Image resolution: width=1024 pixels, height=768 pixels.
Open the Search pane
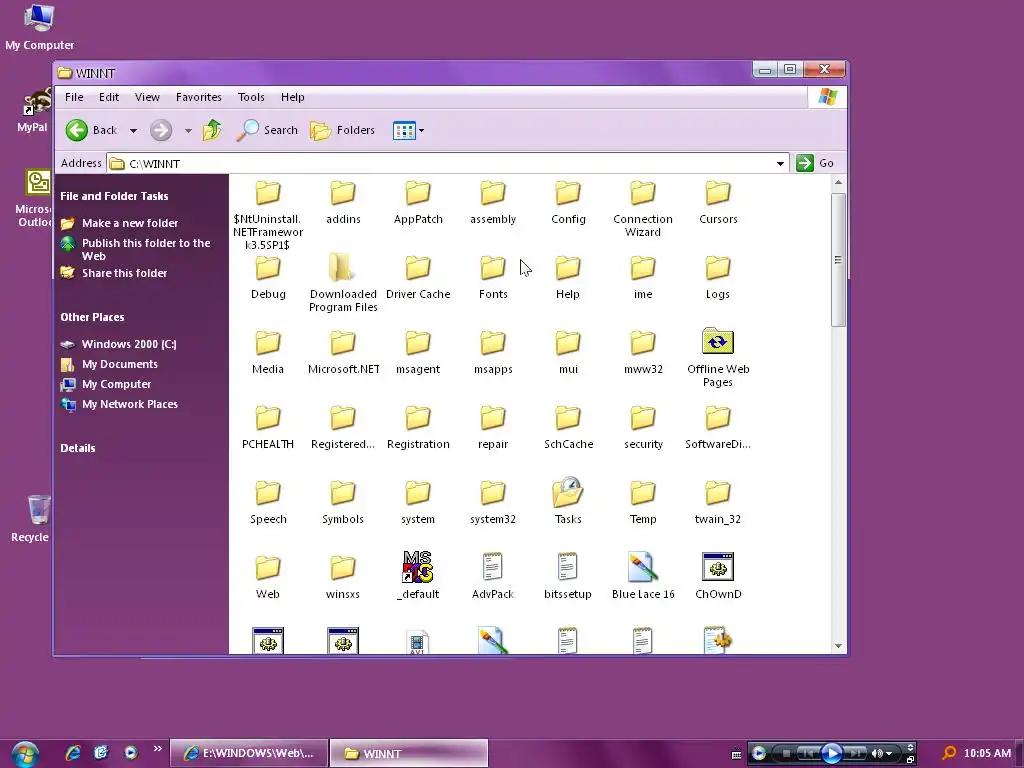coord(267,130)
